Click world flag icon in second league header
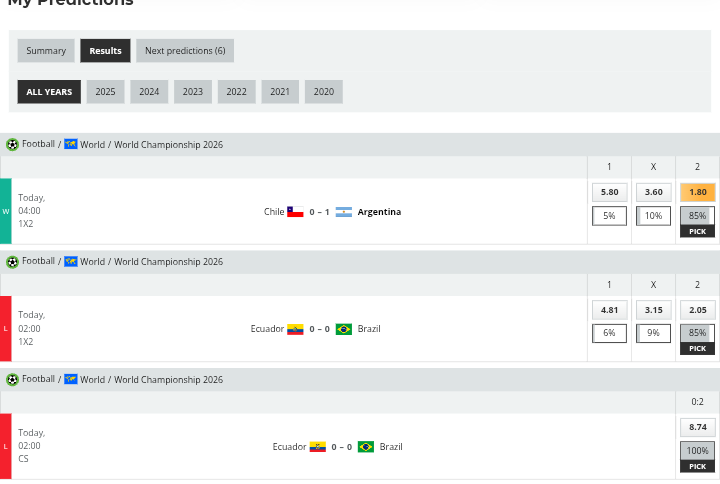The image size is (720, 484). tap(71, 262)
